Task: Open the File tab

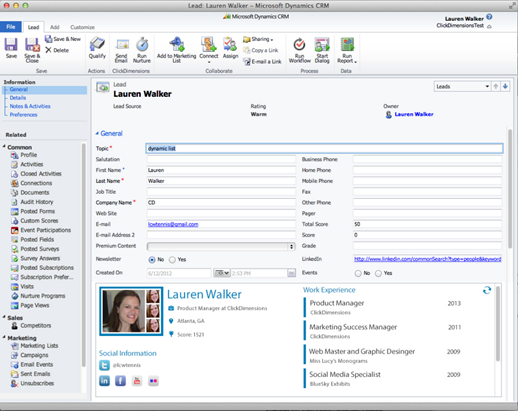Action: (x=11, y=27)
